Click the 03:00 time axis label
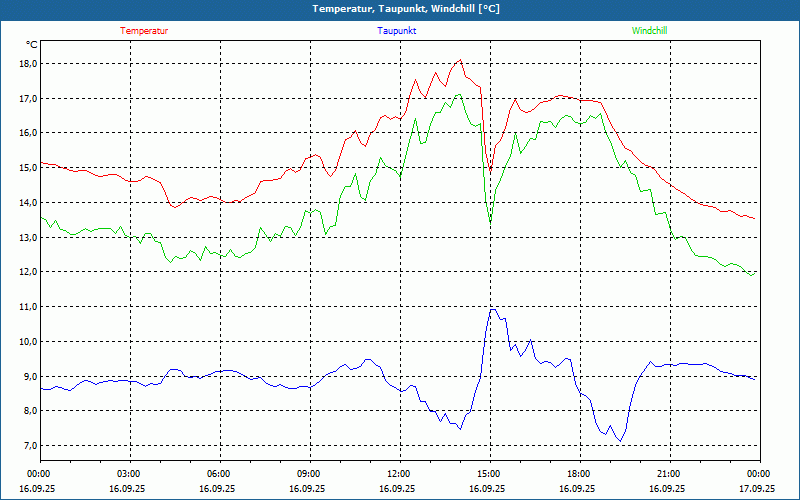Image resolution: width=800 pixels, height=500 pixels. pos(129,474)
